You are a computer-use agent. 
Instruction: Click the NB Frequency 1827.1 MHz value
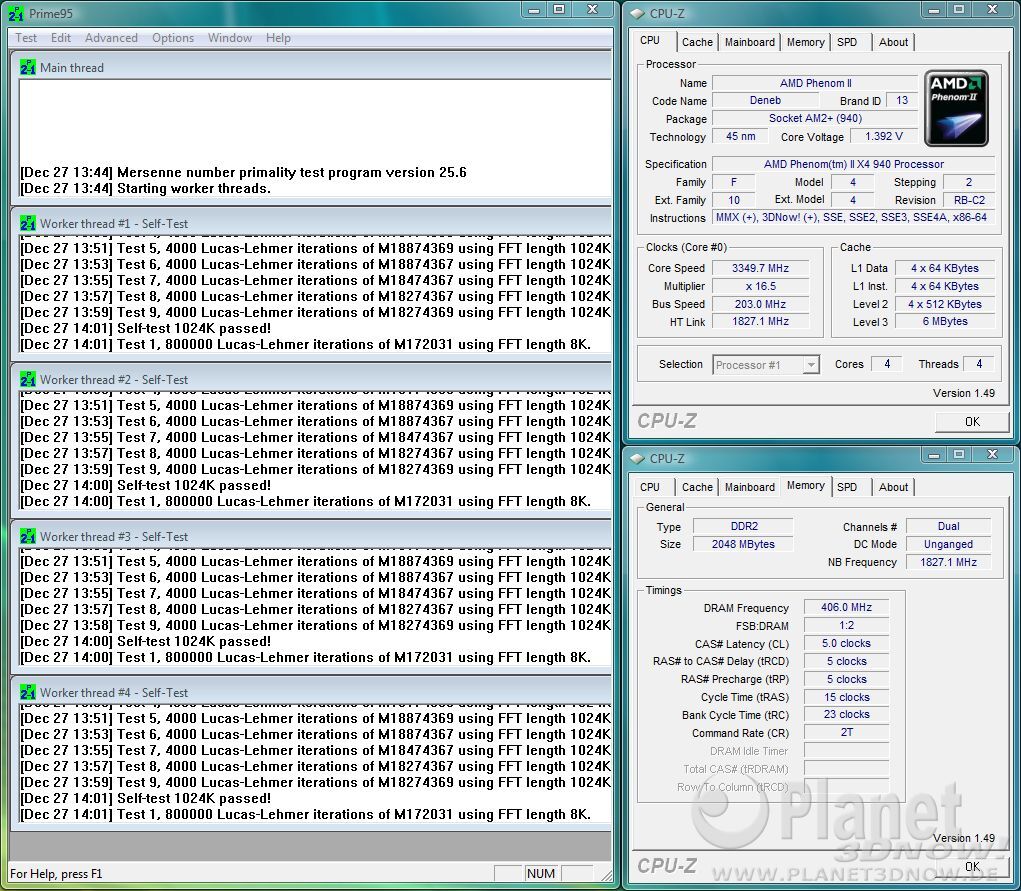[x=948, y=562]
